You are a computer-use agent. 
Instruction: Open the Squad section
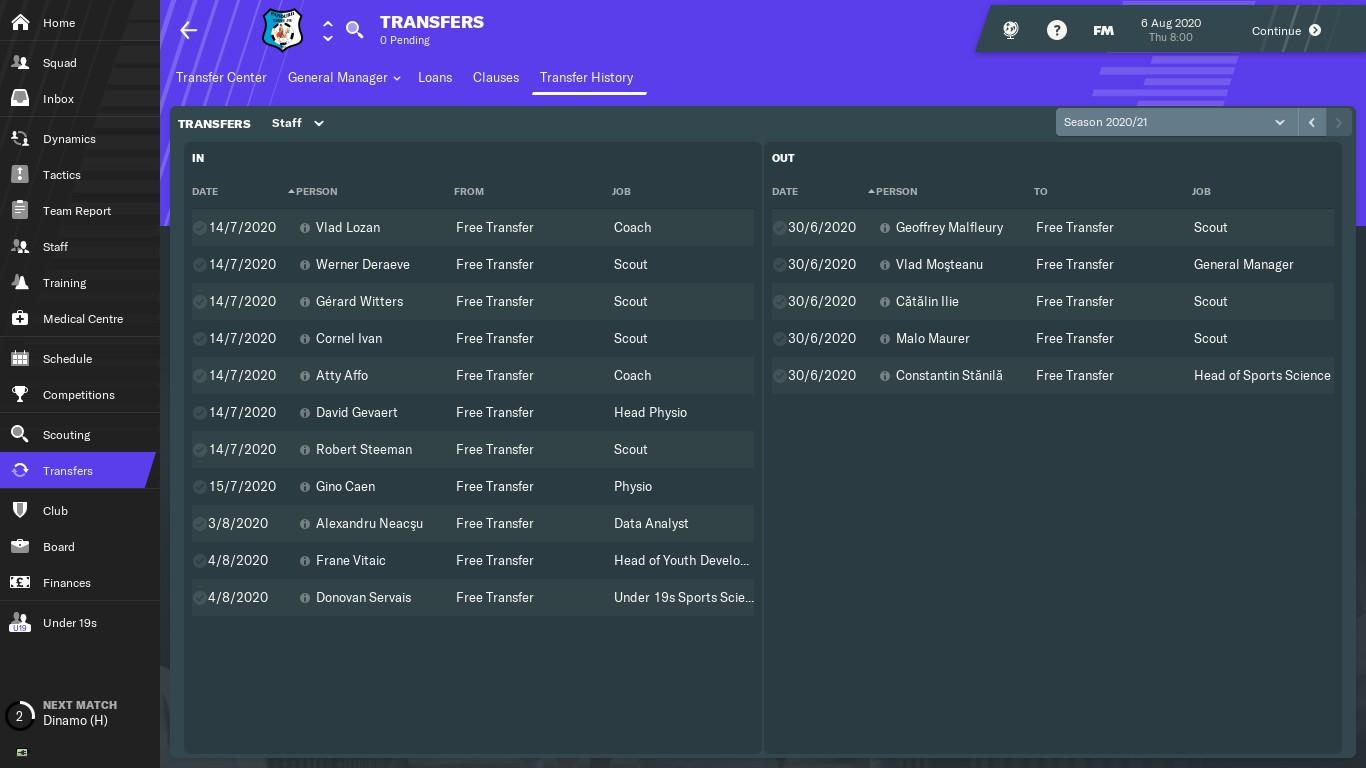point(80,62)
